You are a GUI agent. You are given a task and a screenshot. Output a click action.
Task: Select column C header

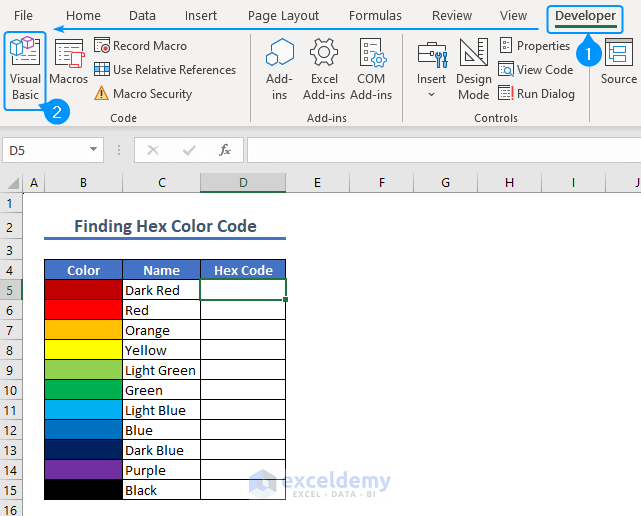click(162, 182)
